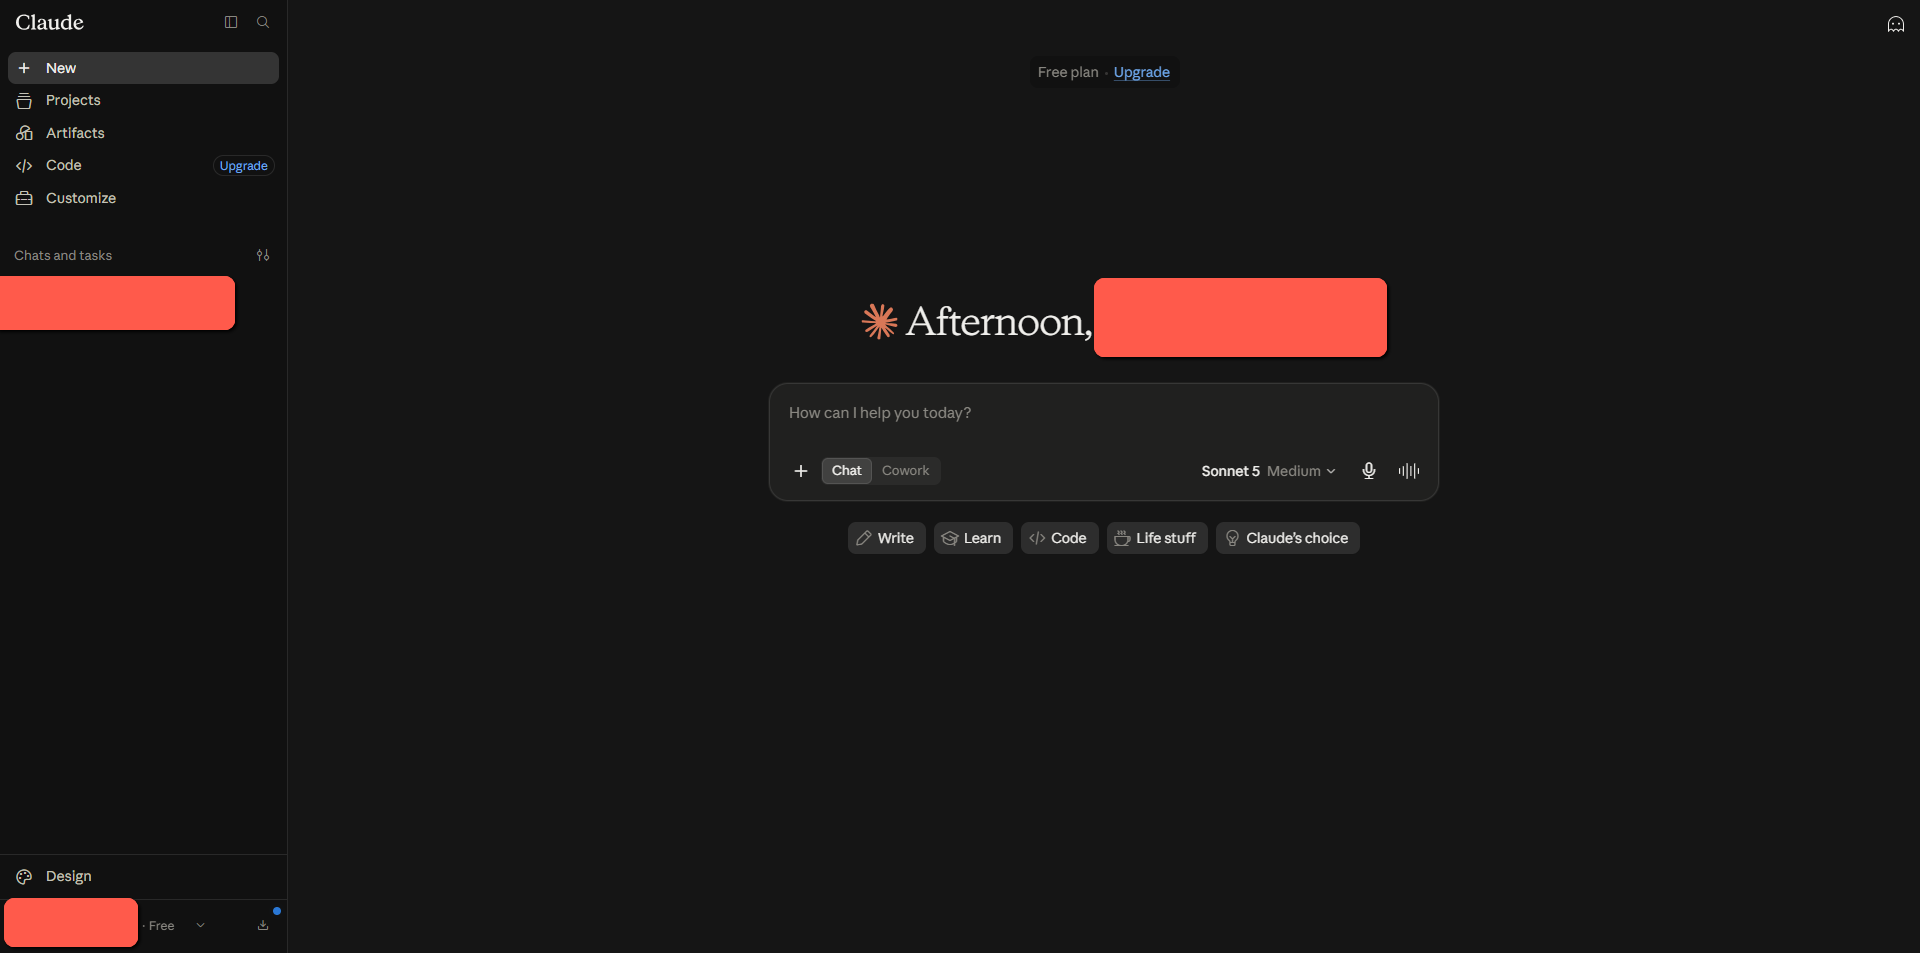Open Design at the sidebar bottom
Viewport: 1920px width, 953px height.
coord(143,876)
